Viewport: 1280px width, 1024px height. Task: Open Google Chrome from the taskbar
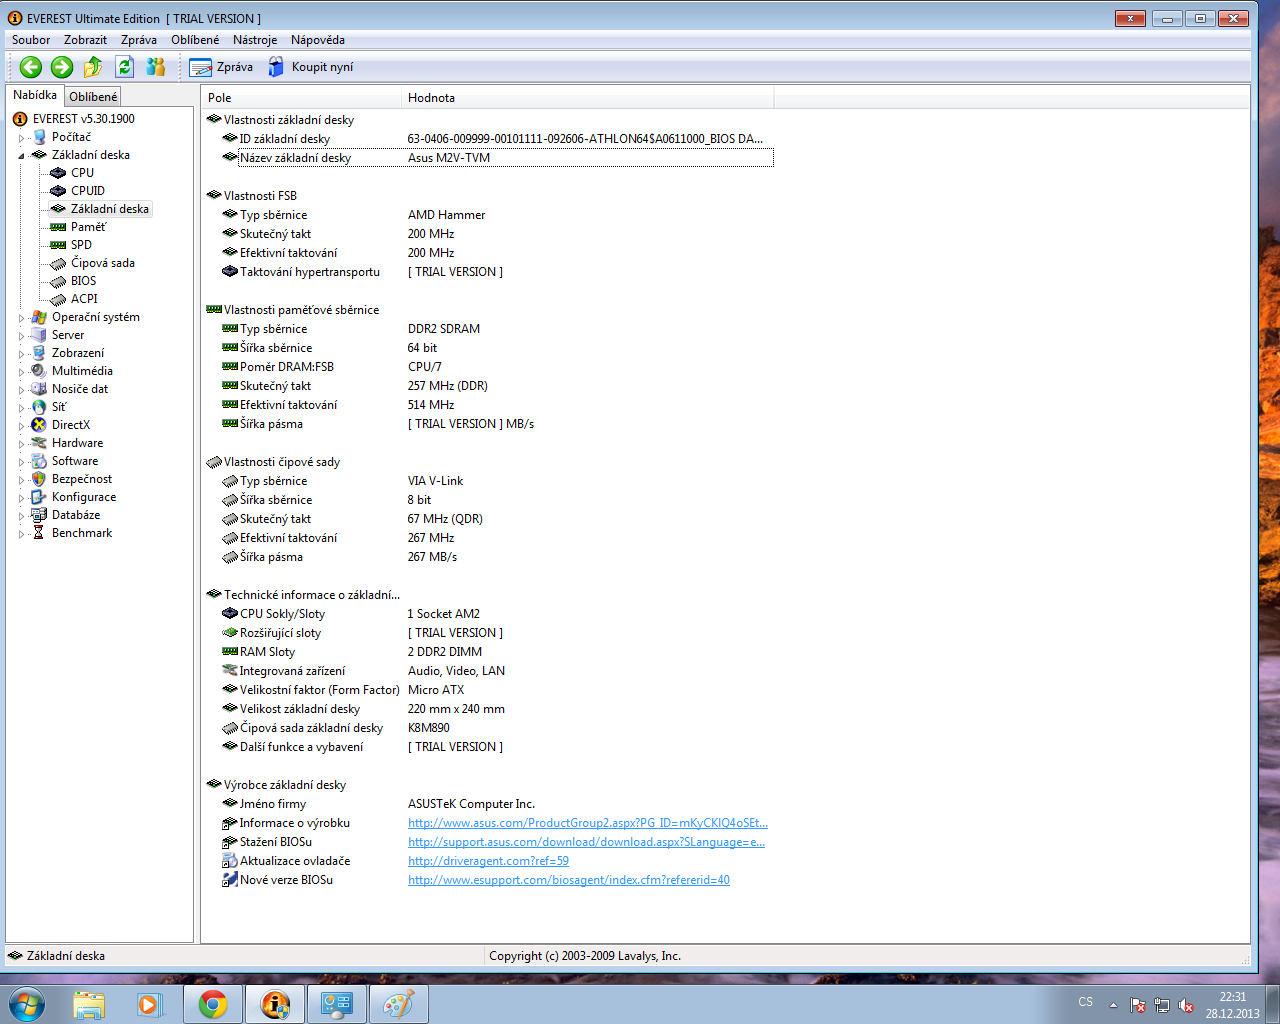213,1004
